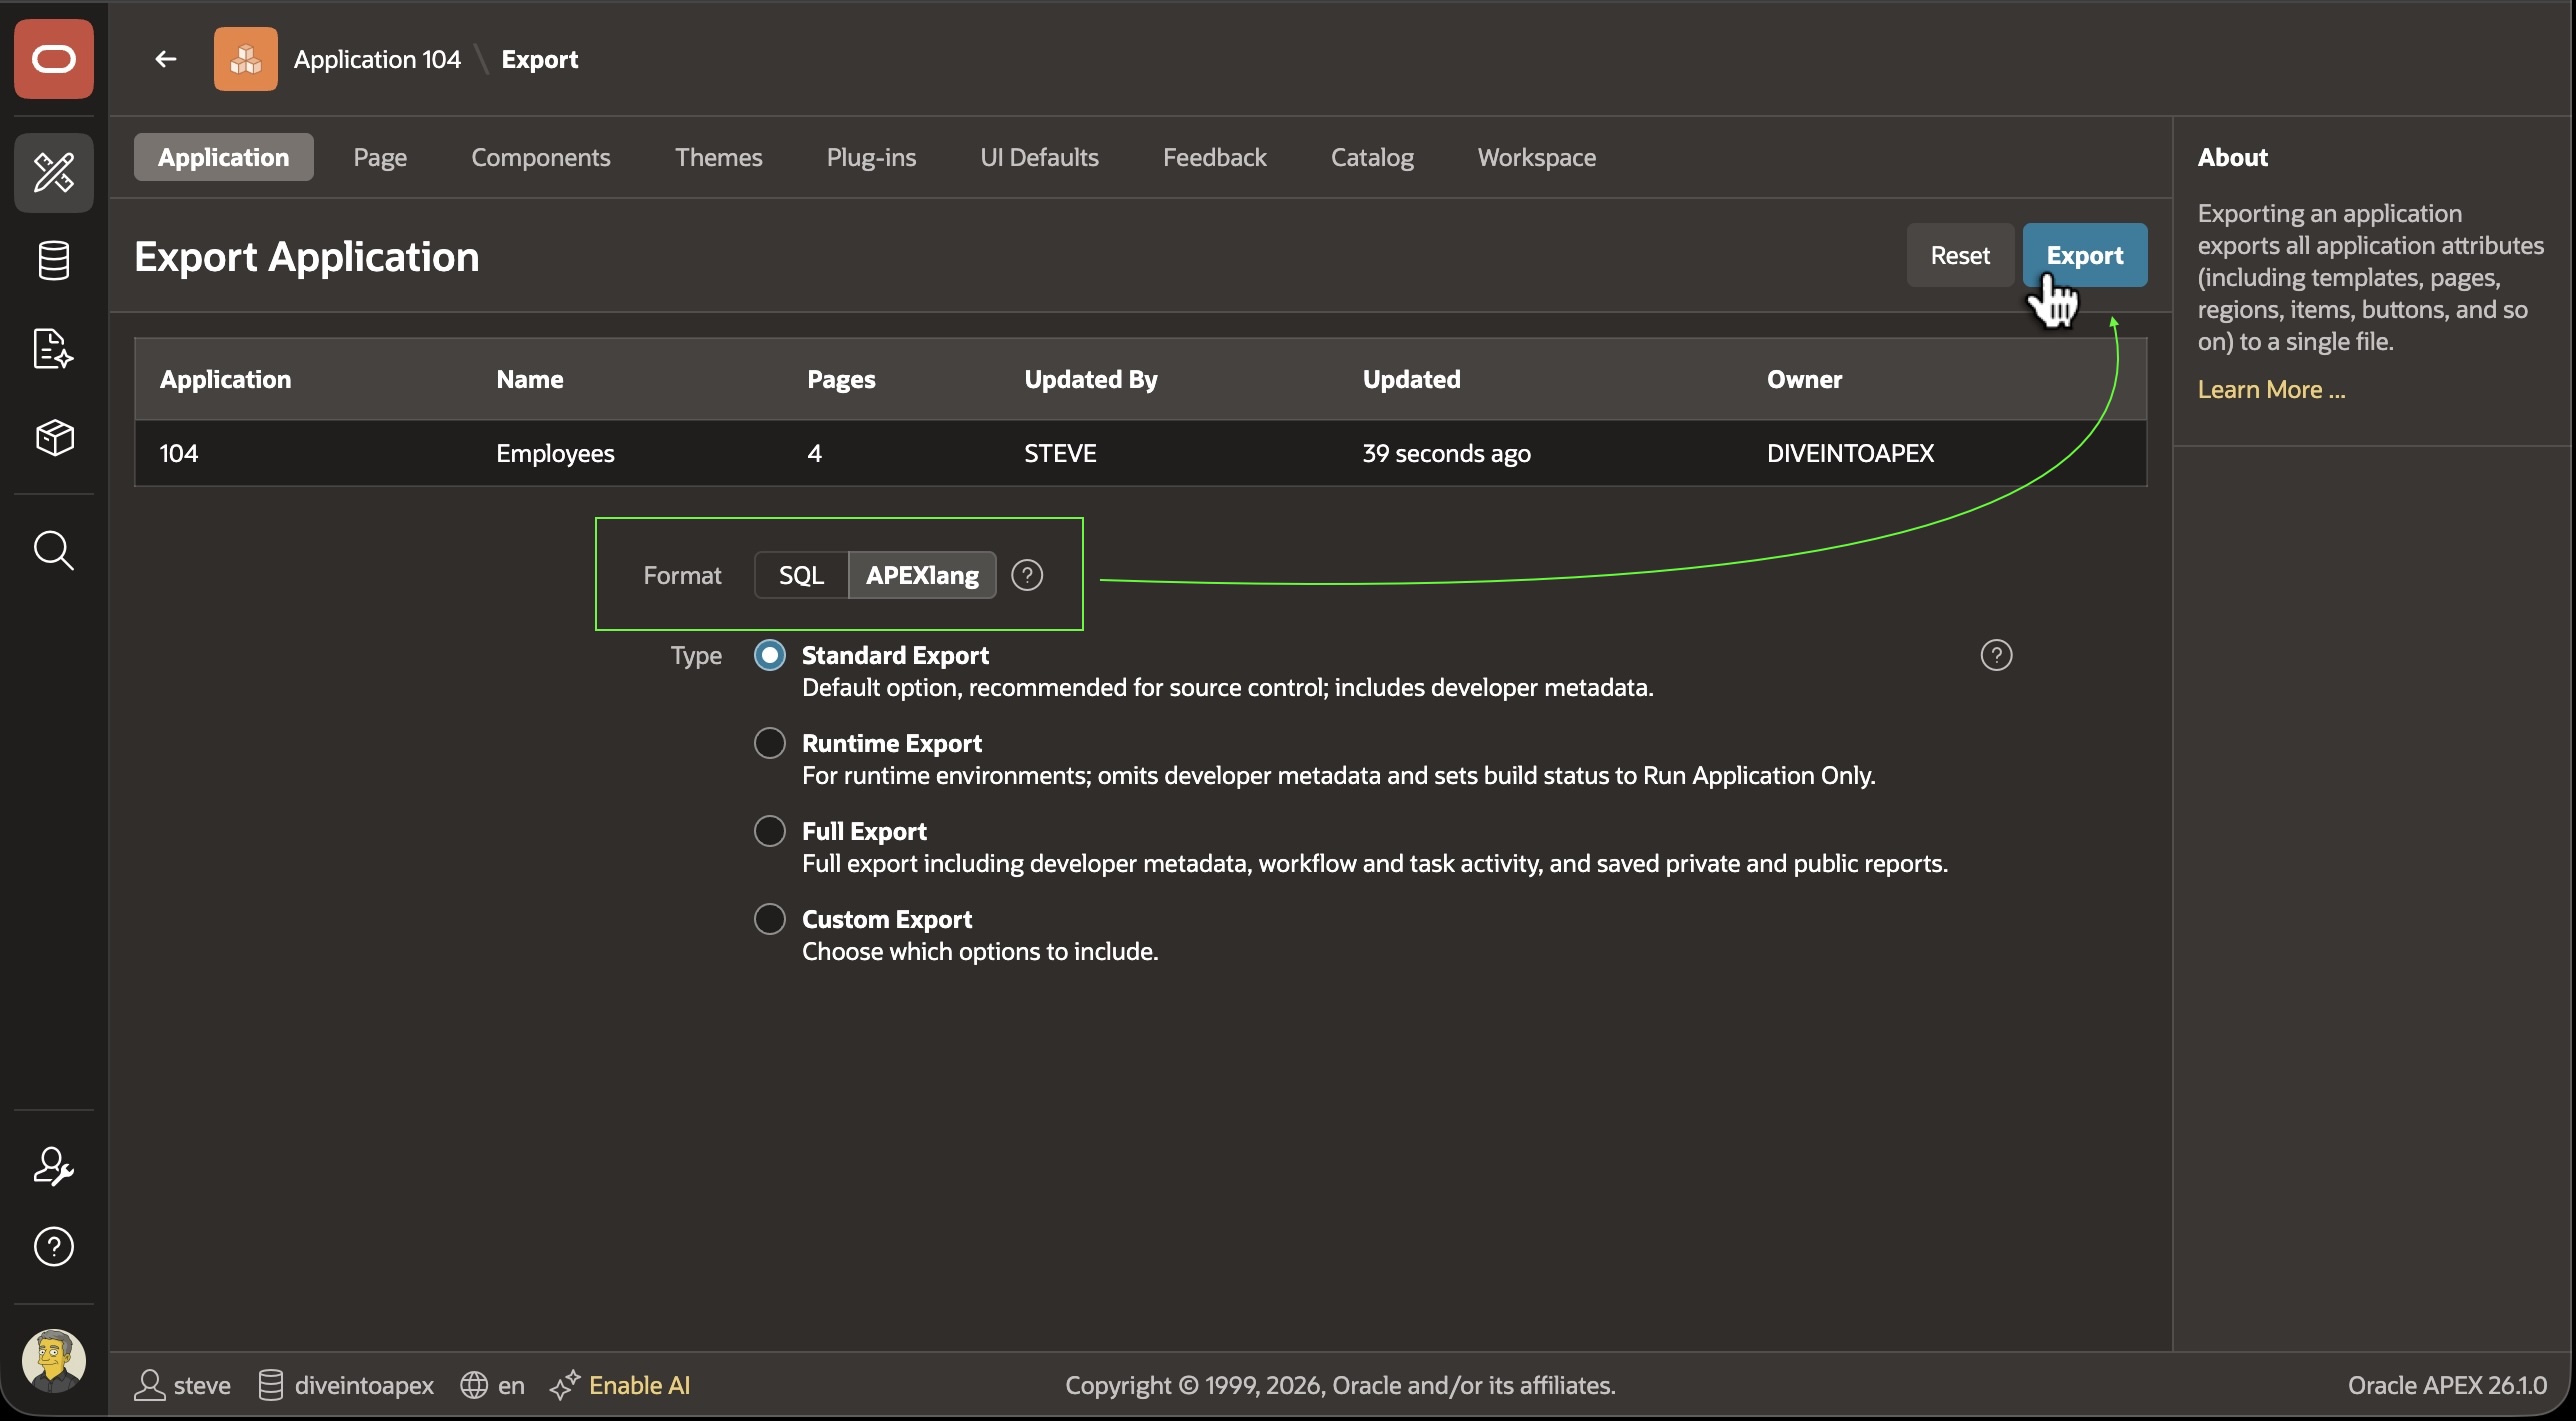Click the STEVE updated-by cell

tap(1060, 453)
